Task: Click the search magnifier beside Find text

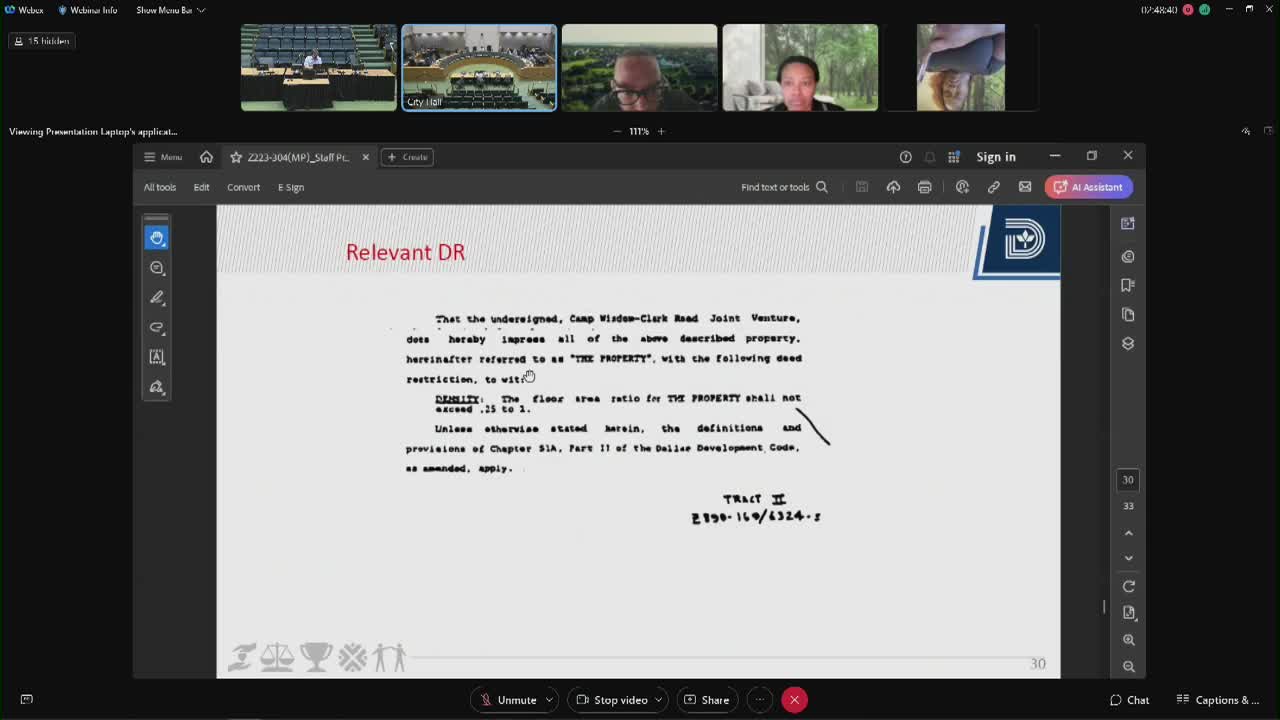Action: click(822, 187)
